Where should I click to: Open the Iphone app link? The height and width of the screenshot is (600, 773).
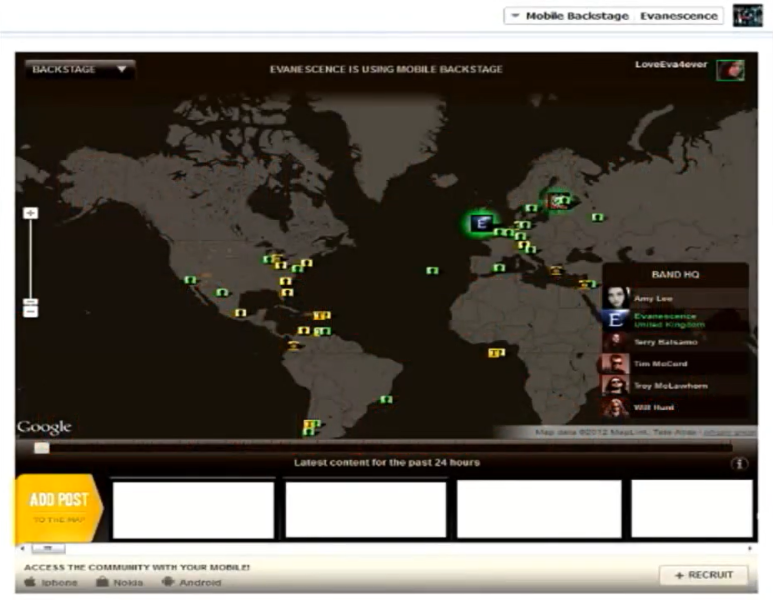[51, 582]
